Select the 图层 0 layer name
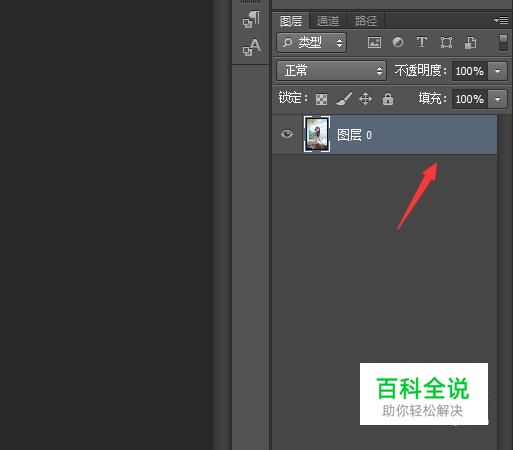This screenshot has width=513, height=450. (354, 135)
